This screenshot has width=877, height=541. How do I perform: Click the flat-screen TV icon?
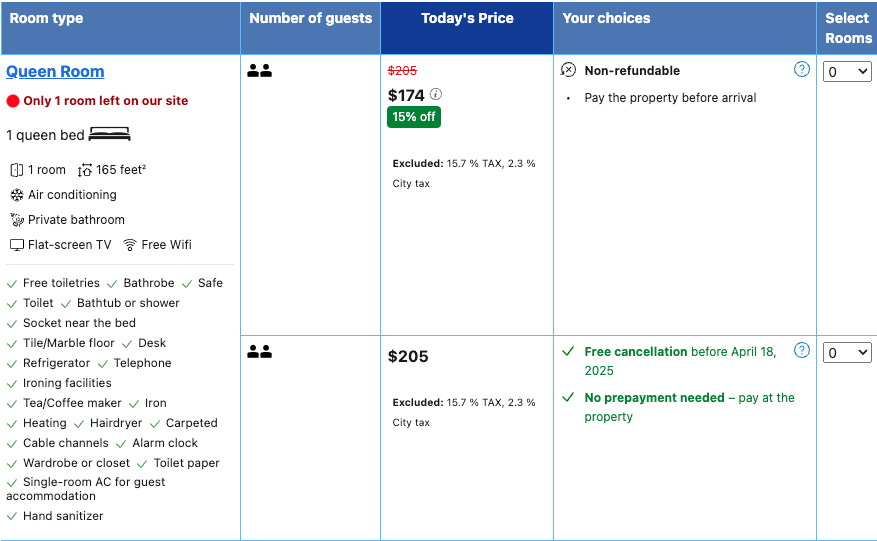pyautogui.click(x=17, y=245)
